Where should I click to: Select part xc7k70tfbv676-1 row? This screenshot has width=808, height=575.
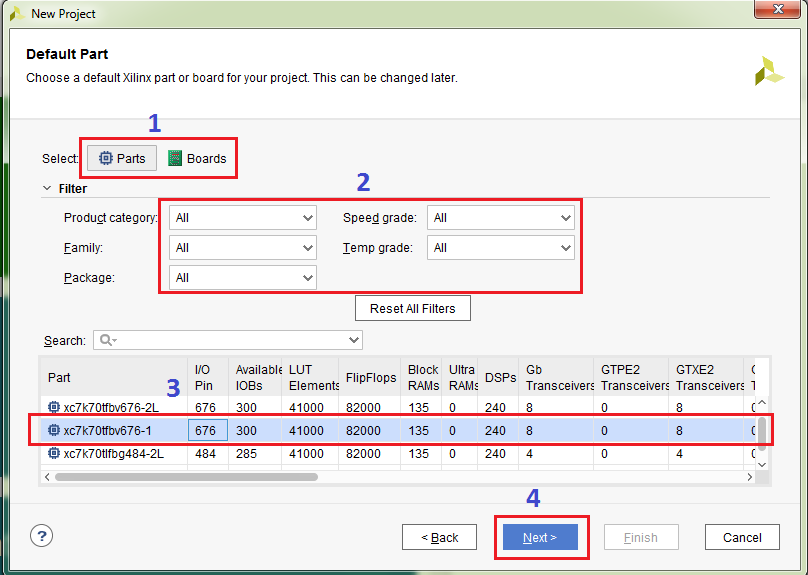pos(397,430)
